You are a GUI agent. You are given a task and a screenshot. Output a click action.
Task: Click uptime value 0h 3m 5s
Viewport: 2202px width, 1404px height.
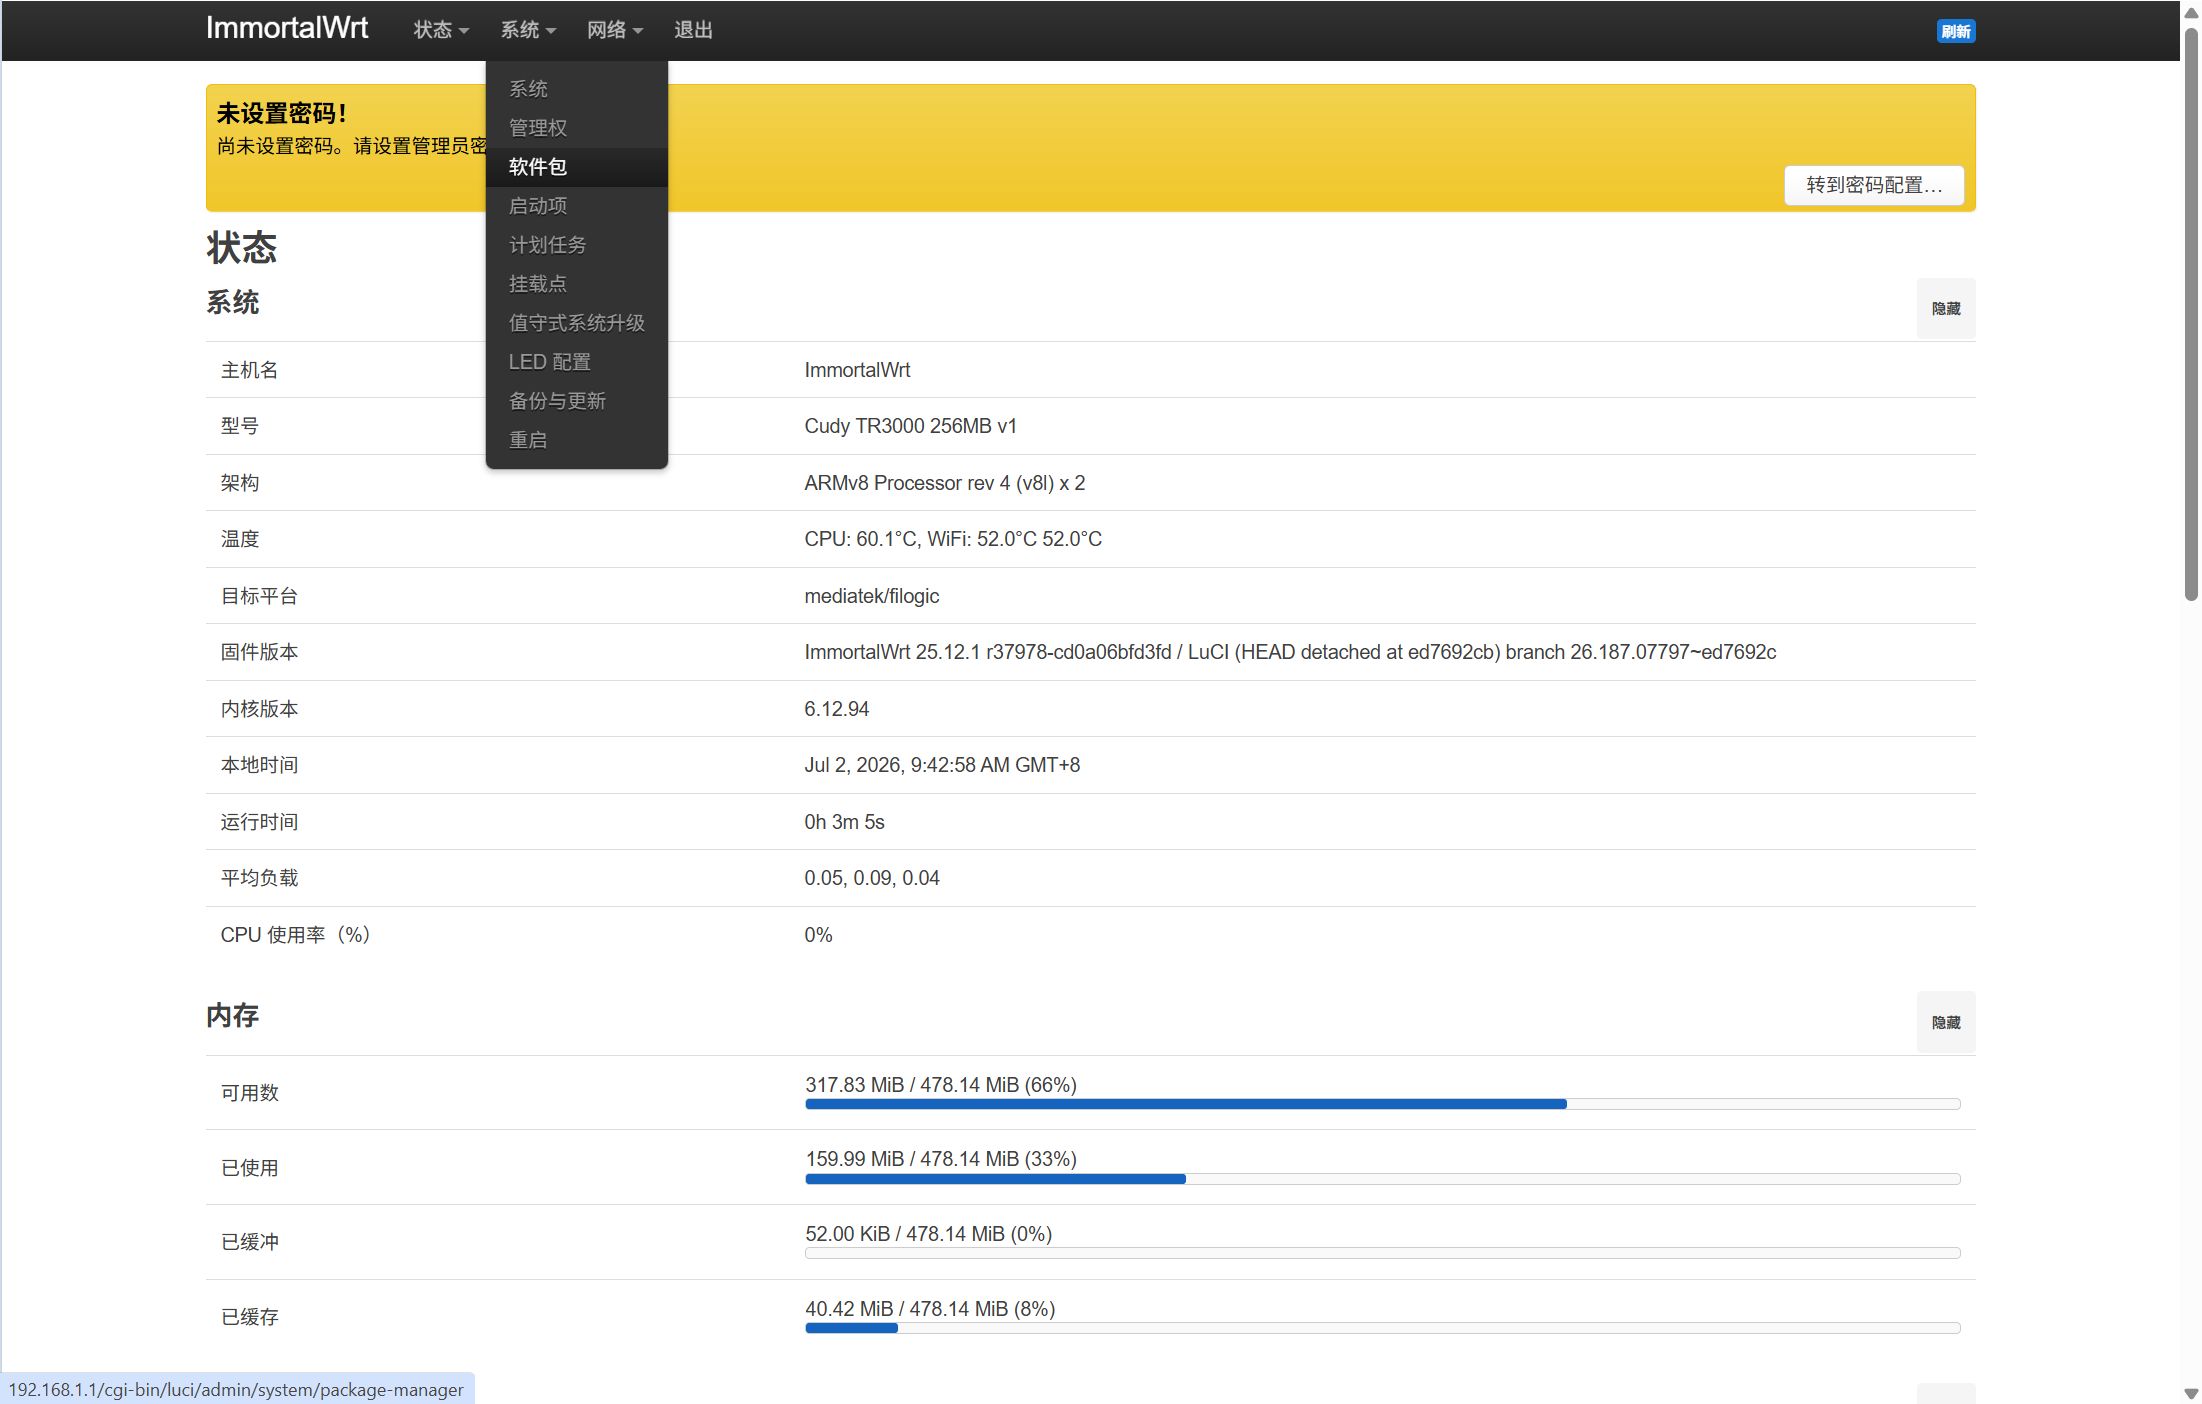[844, 822]
